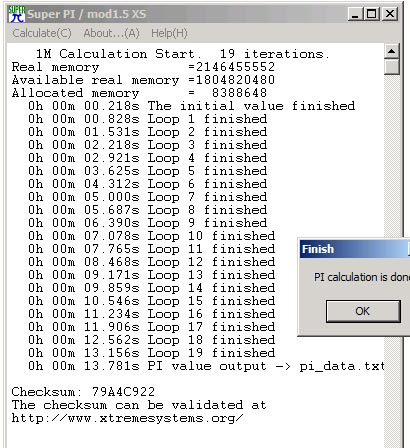Click the 'Loop 19 finished' line
The height and width of the screenshot is (448, 410).
[152, 353]
